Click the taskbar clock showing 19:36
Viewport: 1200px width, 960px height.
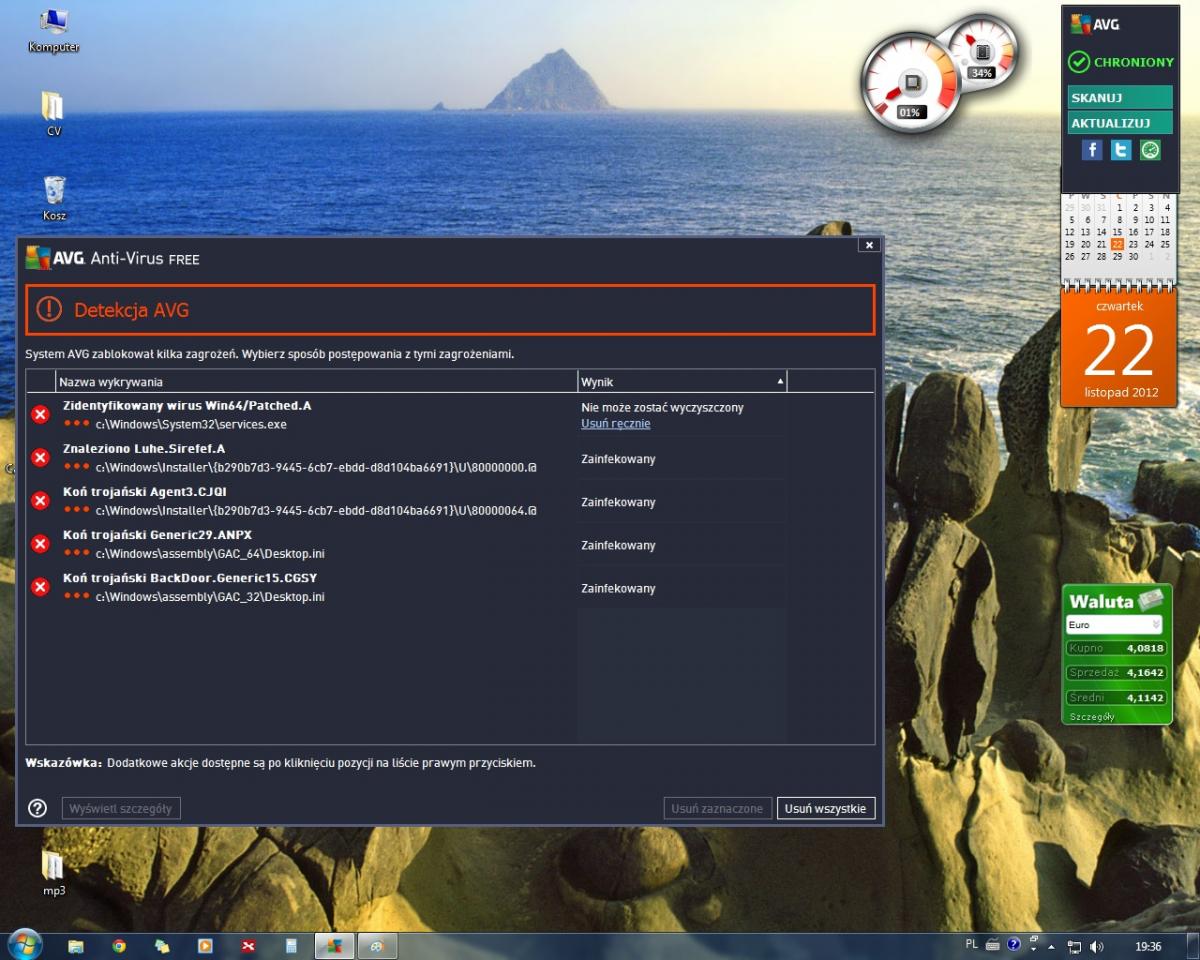click(x=1148, y=946)
